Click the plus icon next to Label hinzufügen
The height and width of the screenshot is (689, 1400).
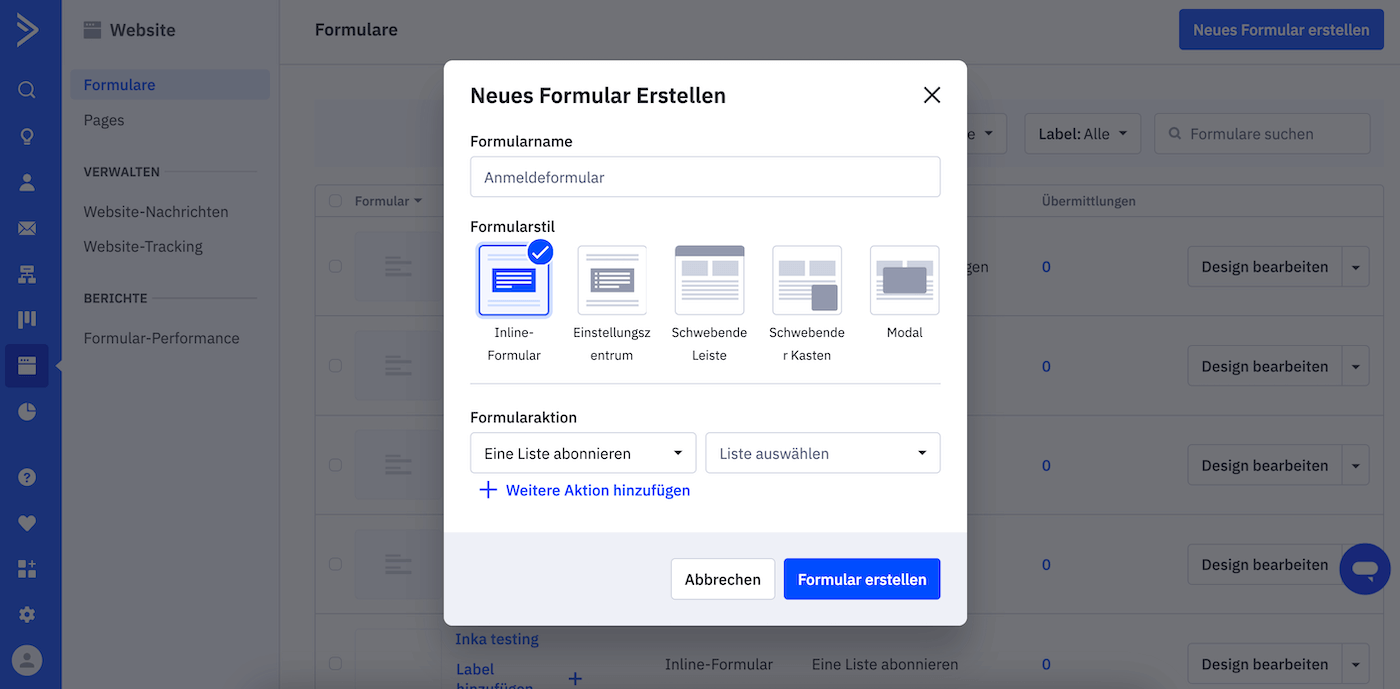tap(576, 679)
